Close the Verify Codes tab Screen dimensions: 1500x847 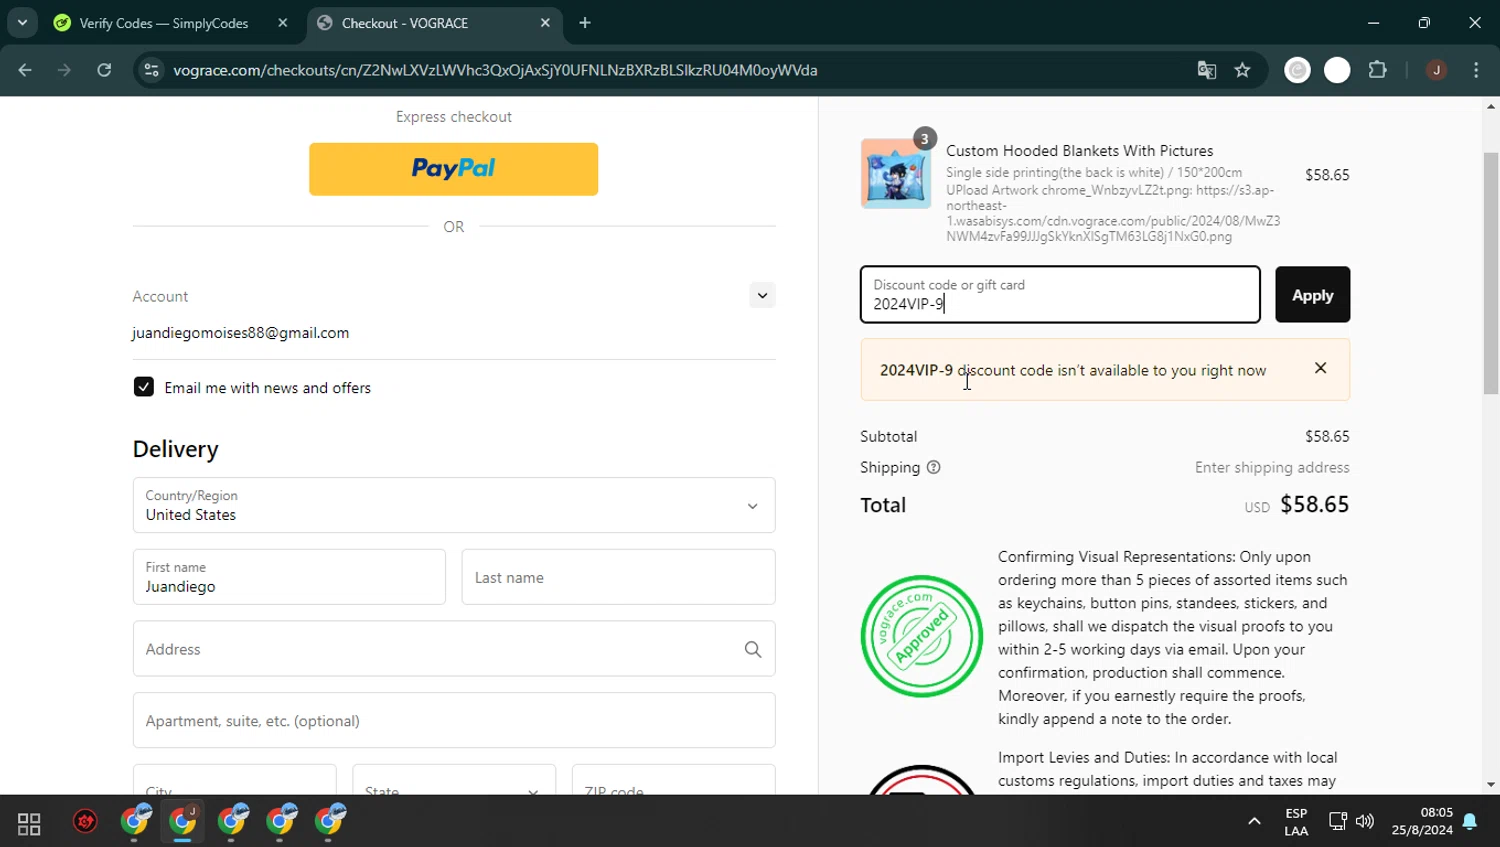(x=283, y=23)
